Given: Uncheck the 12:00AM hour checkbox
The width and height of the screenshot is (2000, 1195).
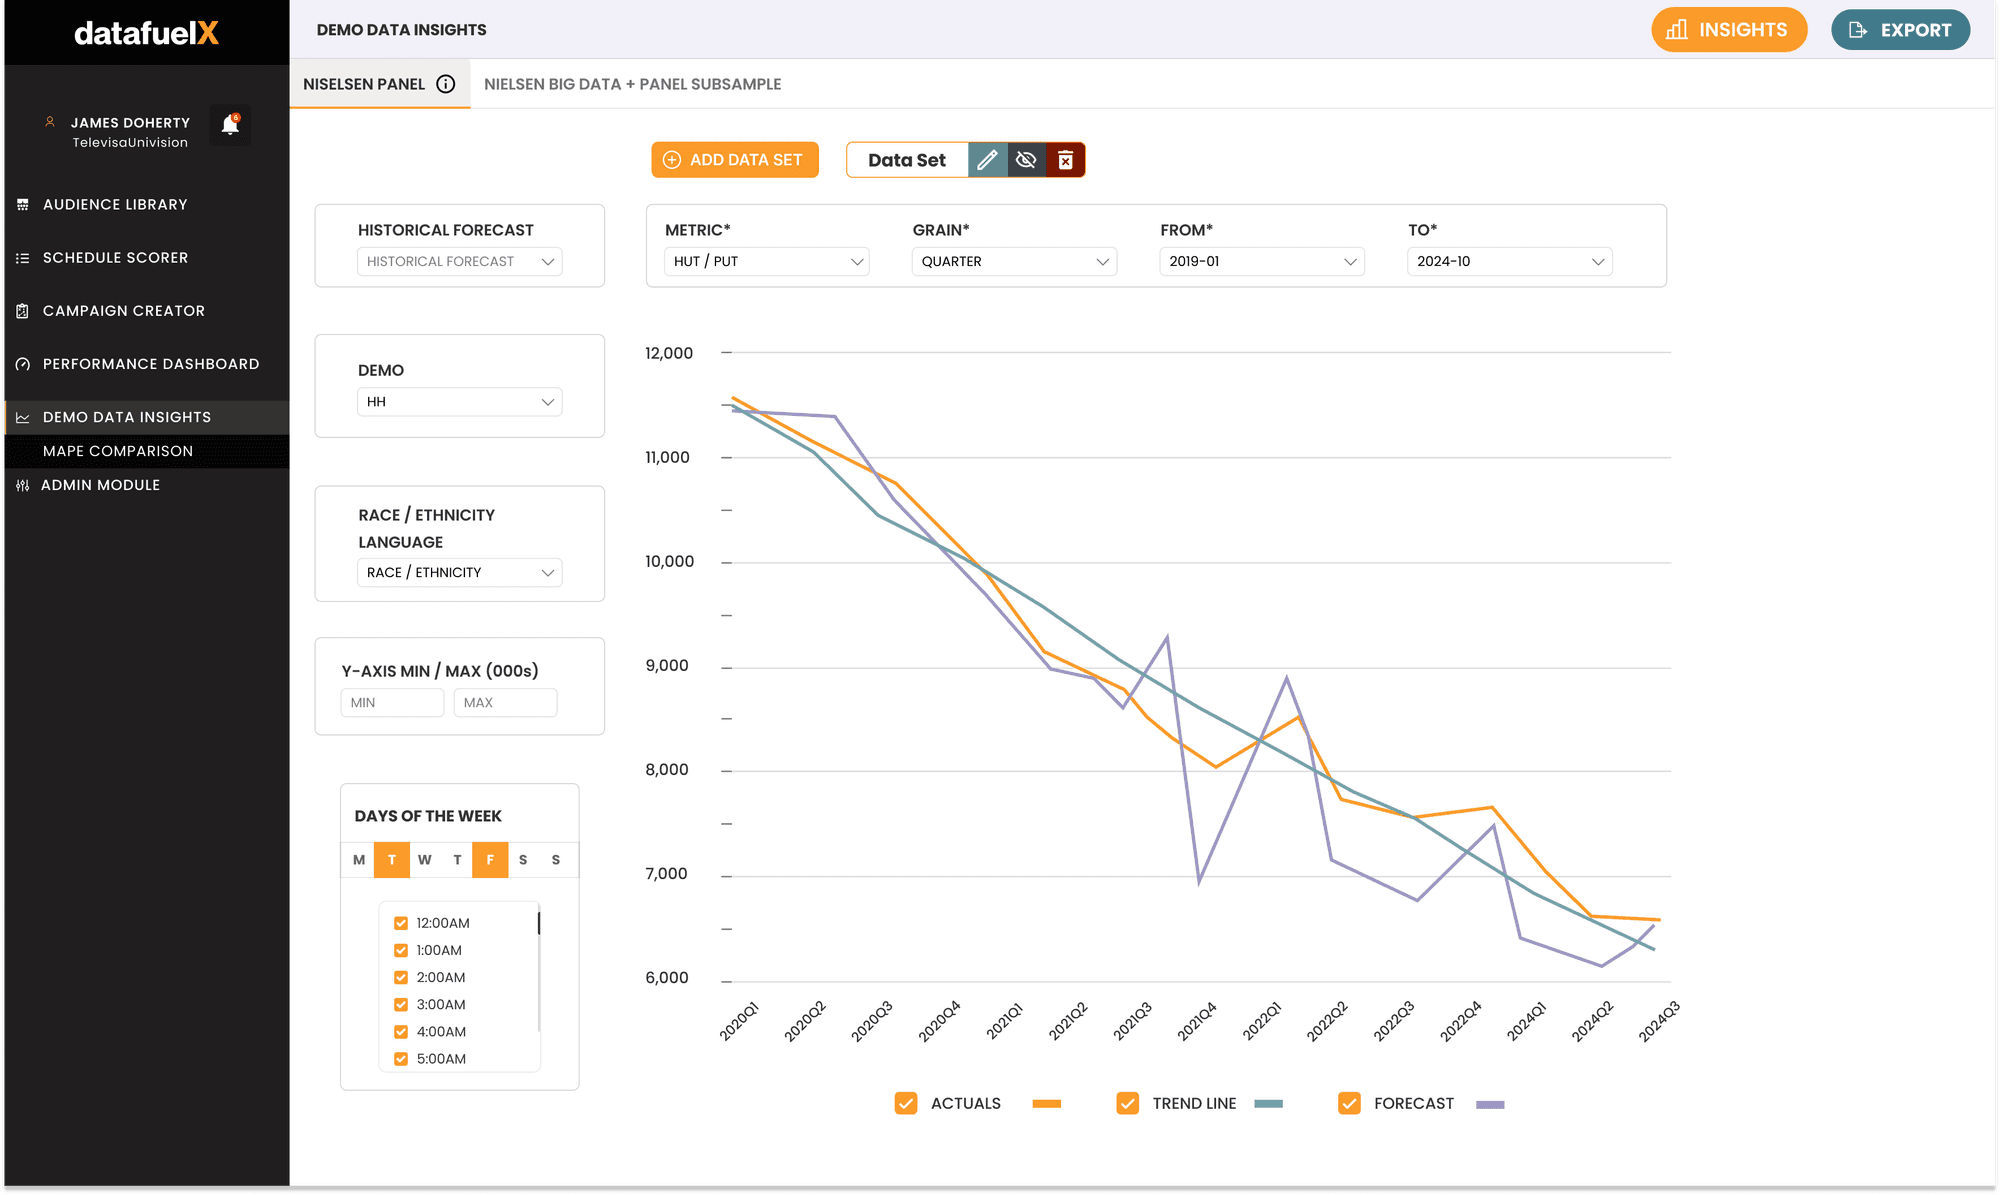Looking at the screenshot, I should pyautogui.click(x=401, y=923).
